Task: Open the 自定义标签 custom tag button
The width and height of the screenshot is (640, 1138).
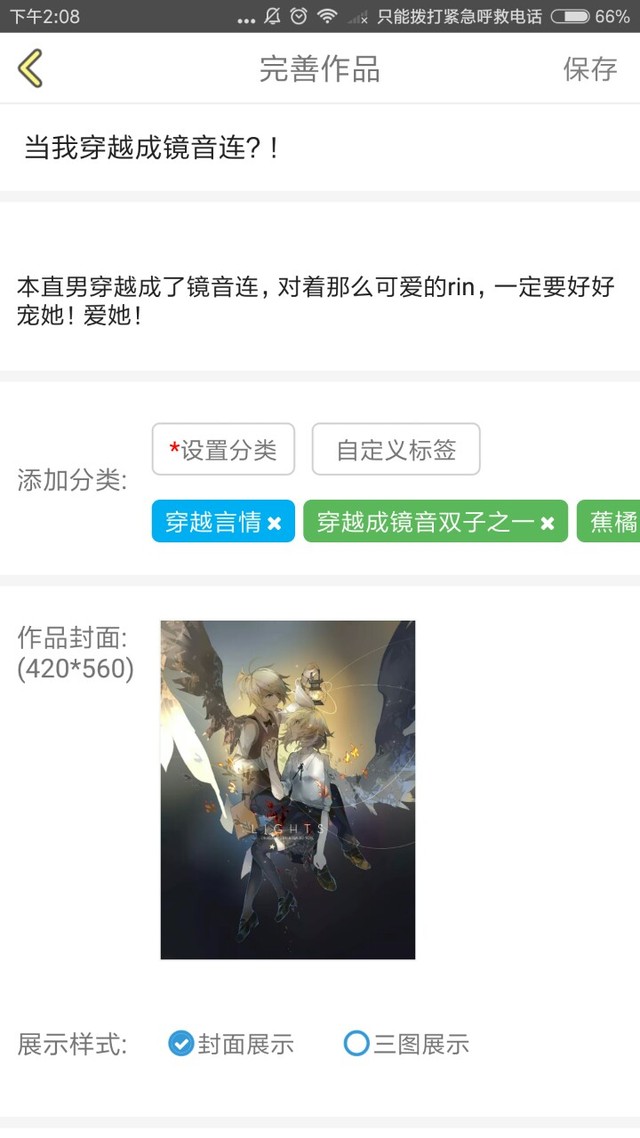Action: [x=396, y=449]
